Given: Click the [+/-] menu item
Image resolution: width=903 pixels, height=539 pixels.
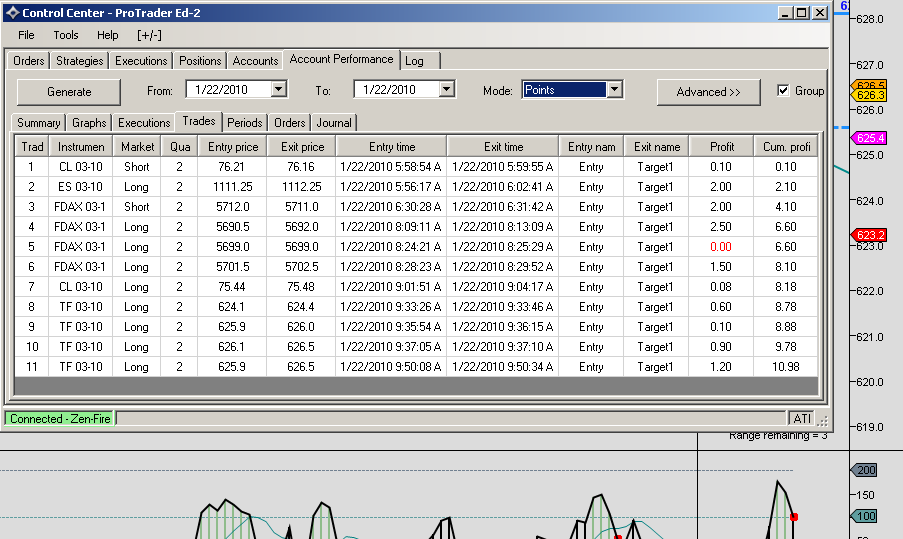Looking at the screenshot, I should coord(149,35).
